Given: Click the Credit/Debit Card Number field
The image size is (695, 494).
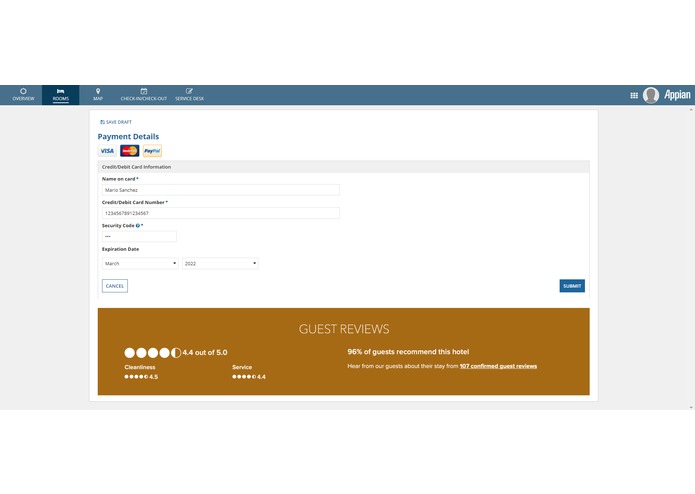Looking at the screenshot, I should point(221,213).
